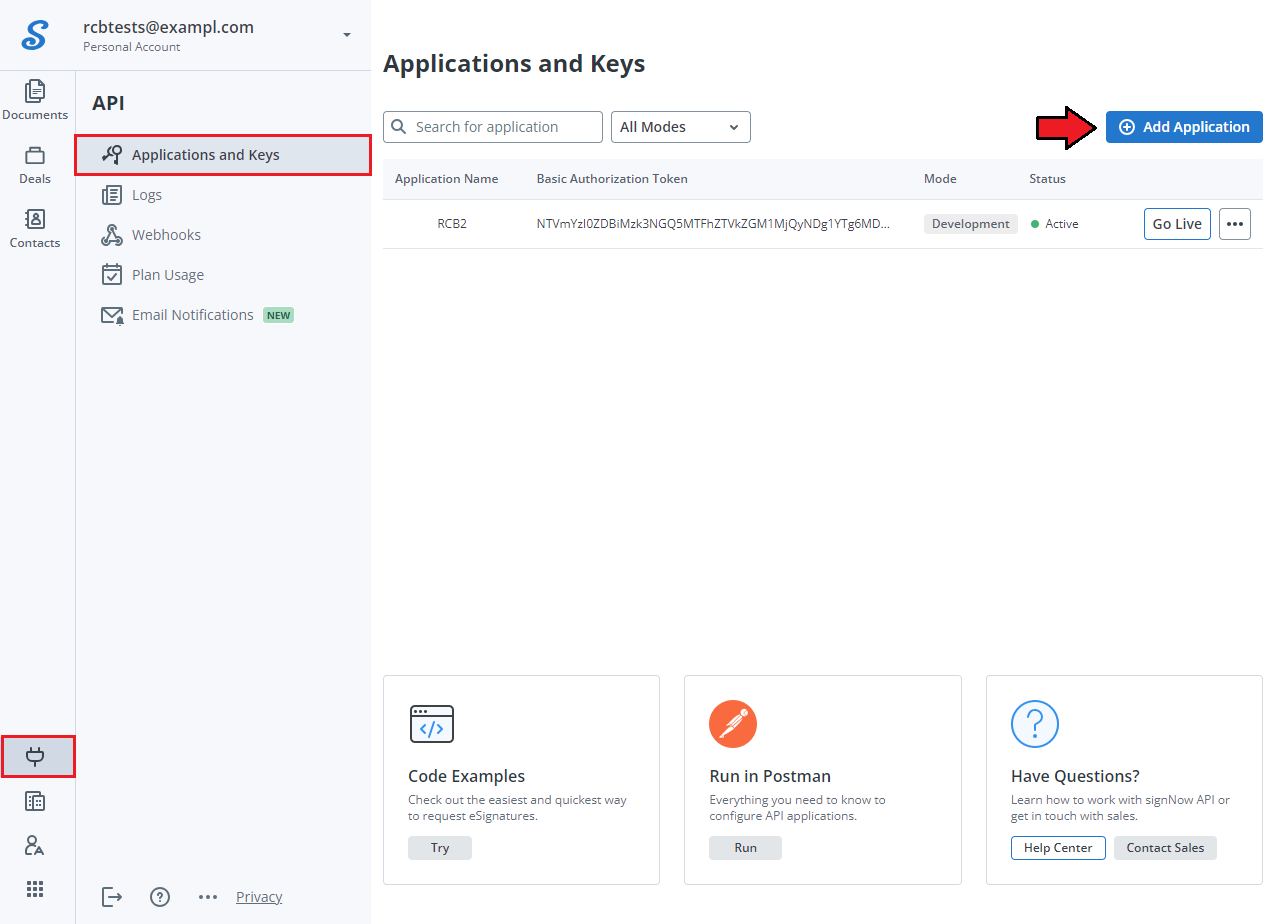The height and width of the screenshot is (924, 1266).
Task: Open the Plan Usage menu item
Action: [x=223, y=275]
